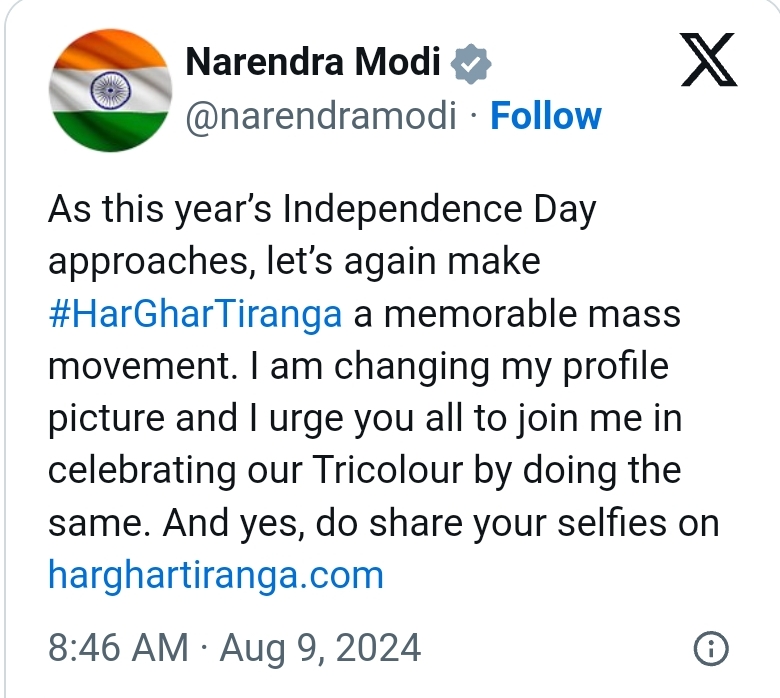
Task: Open the Narendra Modi display name
Action: (x=313, y=62)
